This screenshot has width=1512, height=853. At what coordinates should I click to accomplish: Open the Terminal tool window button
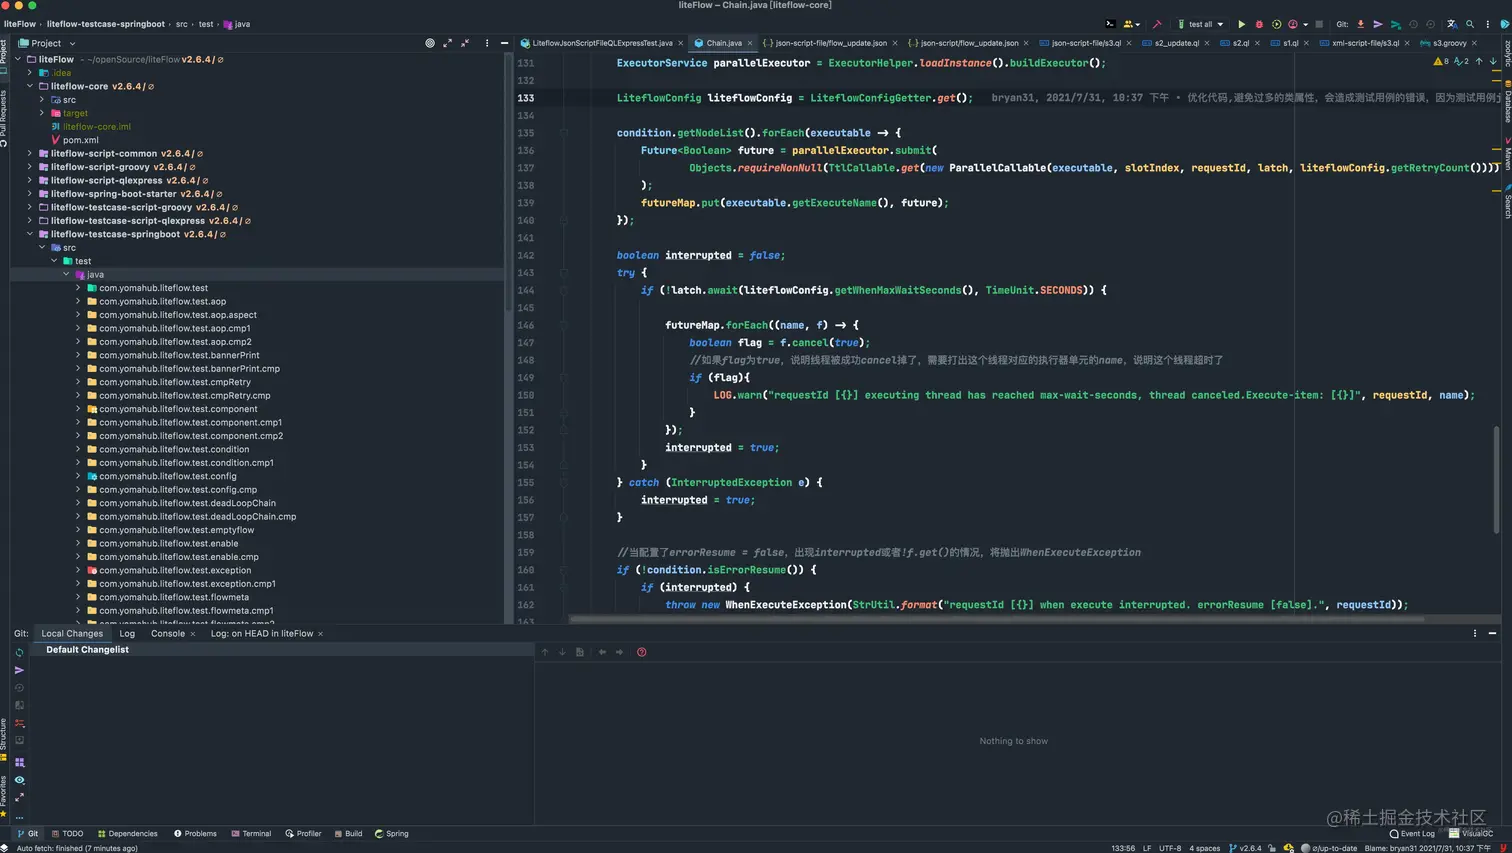(x=251, y=833)
